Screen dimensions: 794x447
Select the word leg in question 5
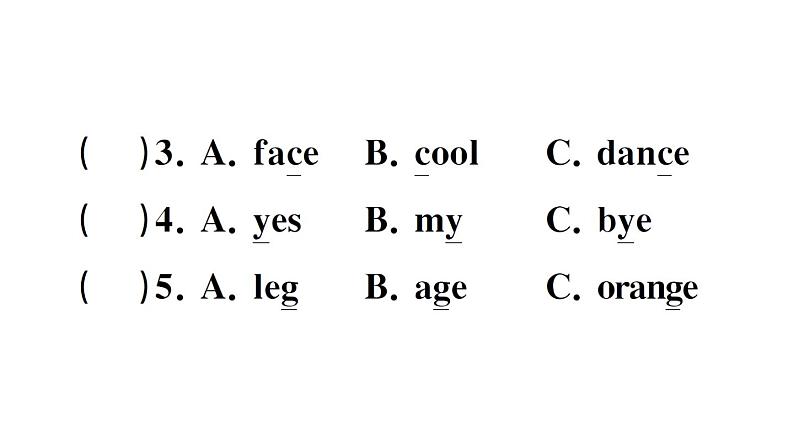pyautogui.click(x=275, y=289)
